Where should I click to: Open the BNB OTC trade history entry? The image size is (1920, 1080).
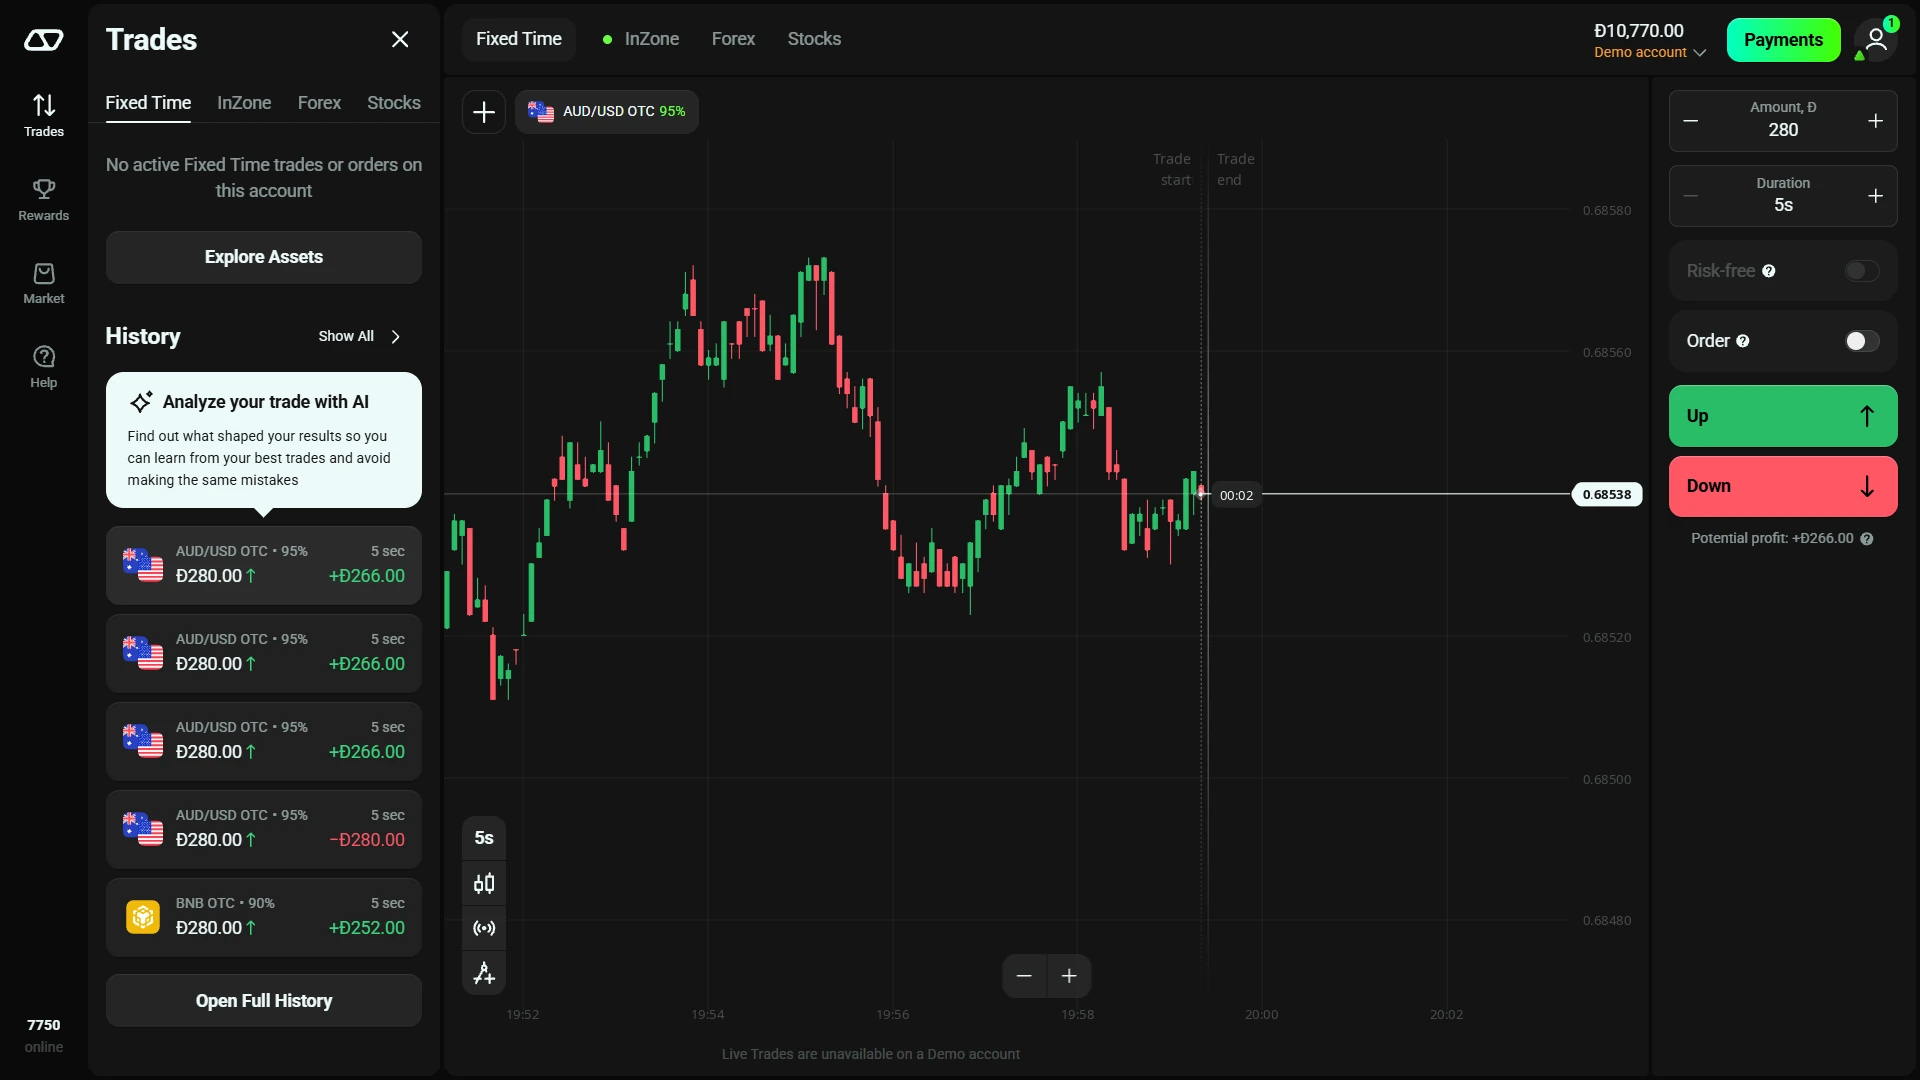pos(264,917)
